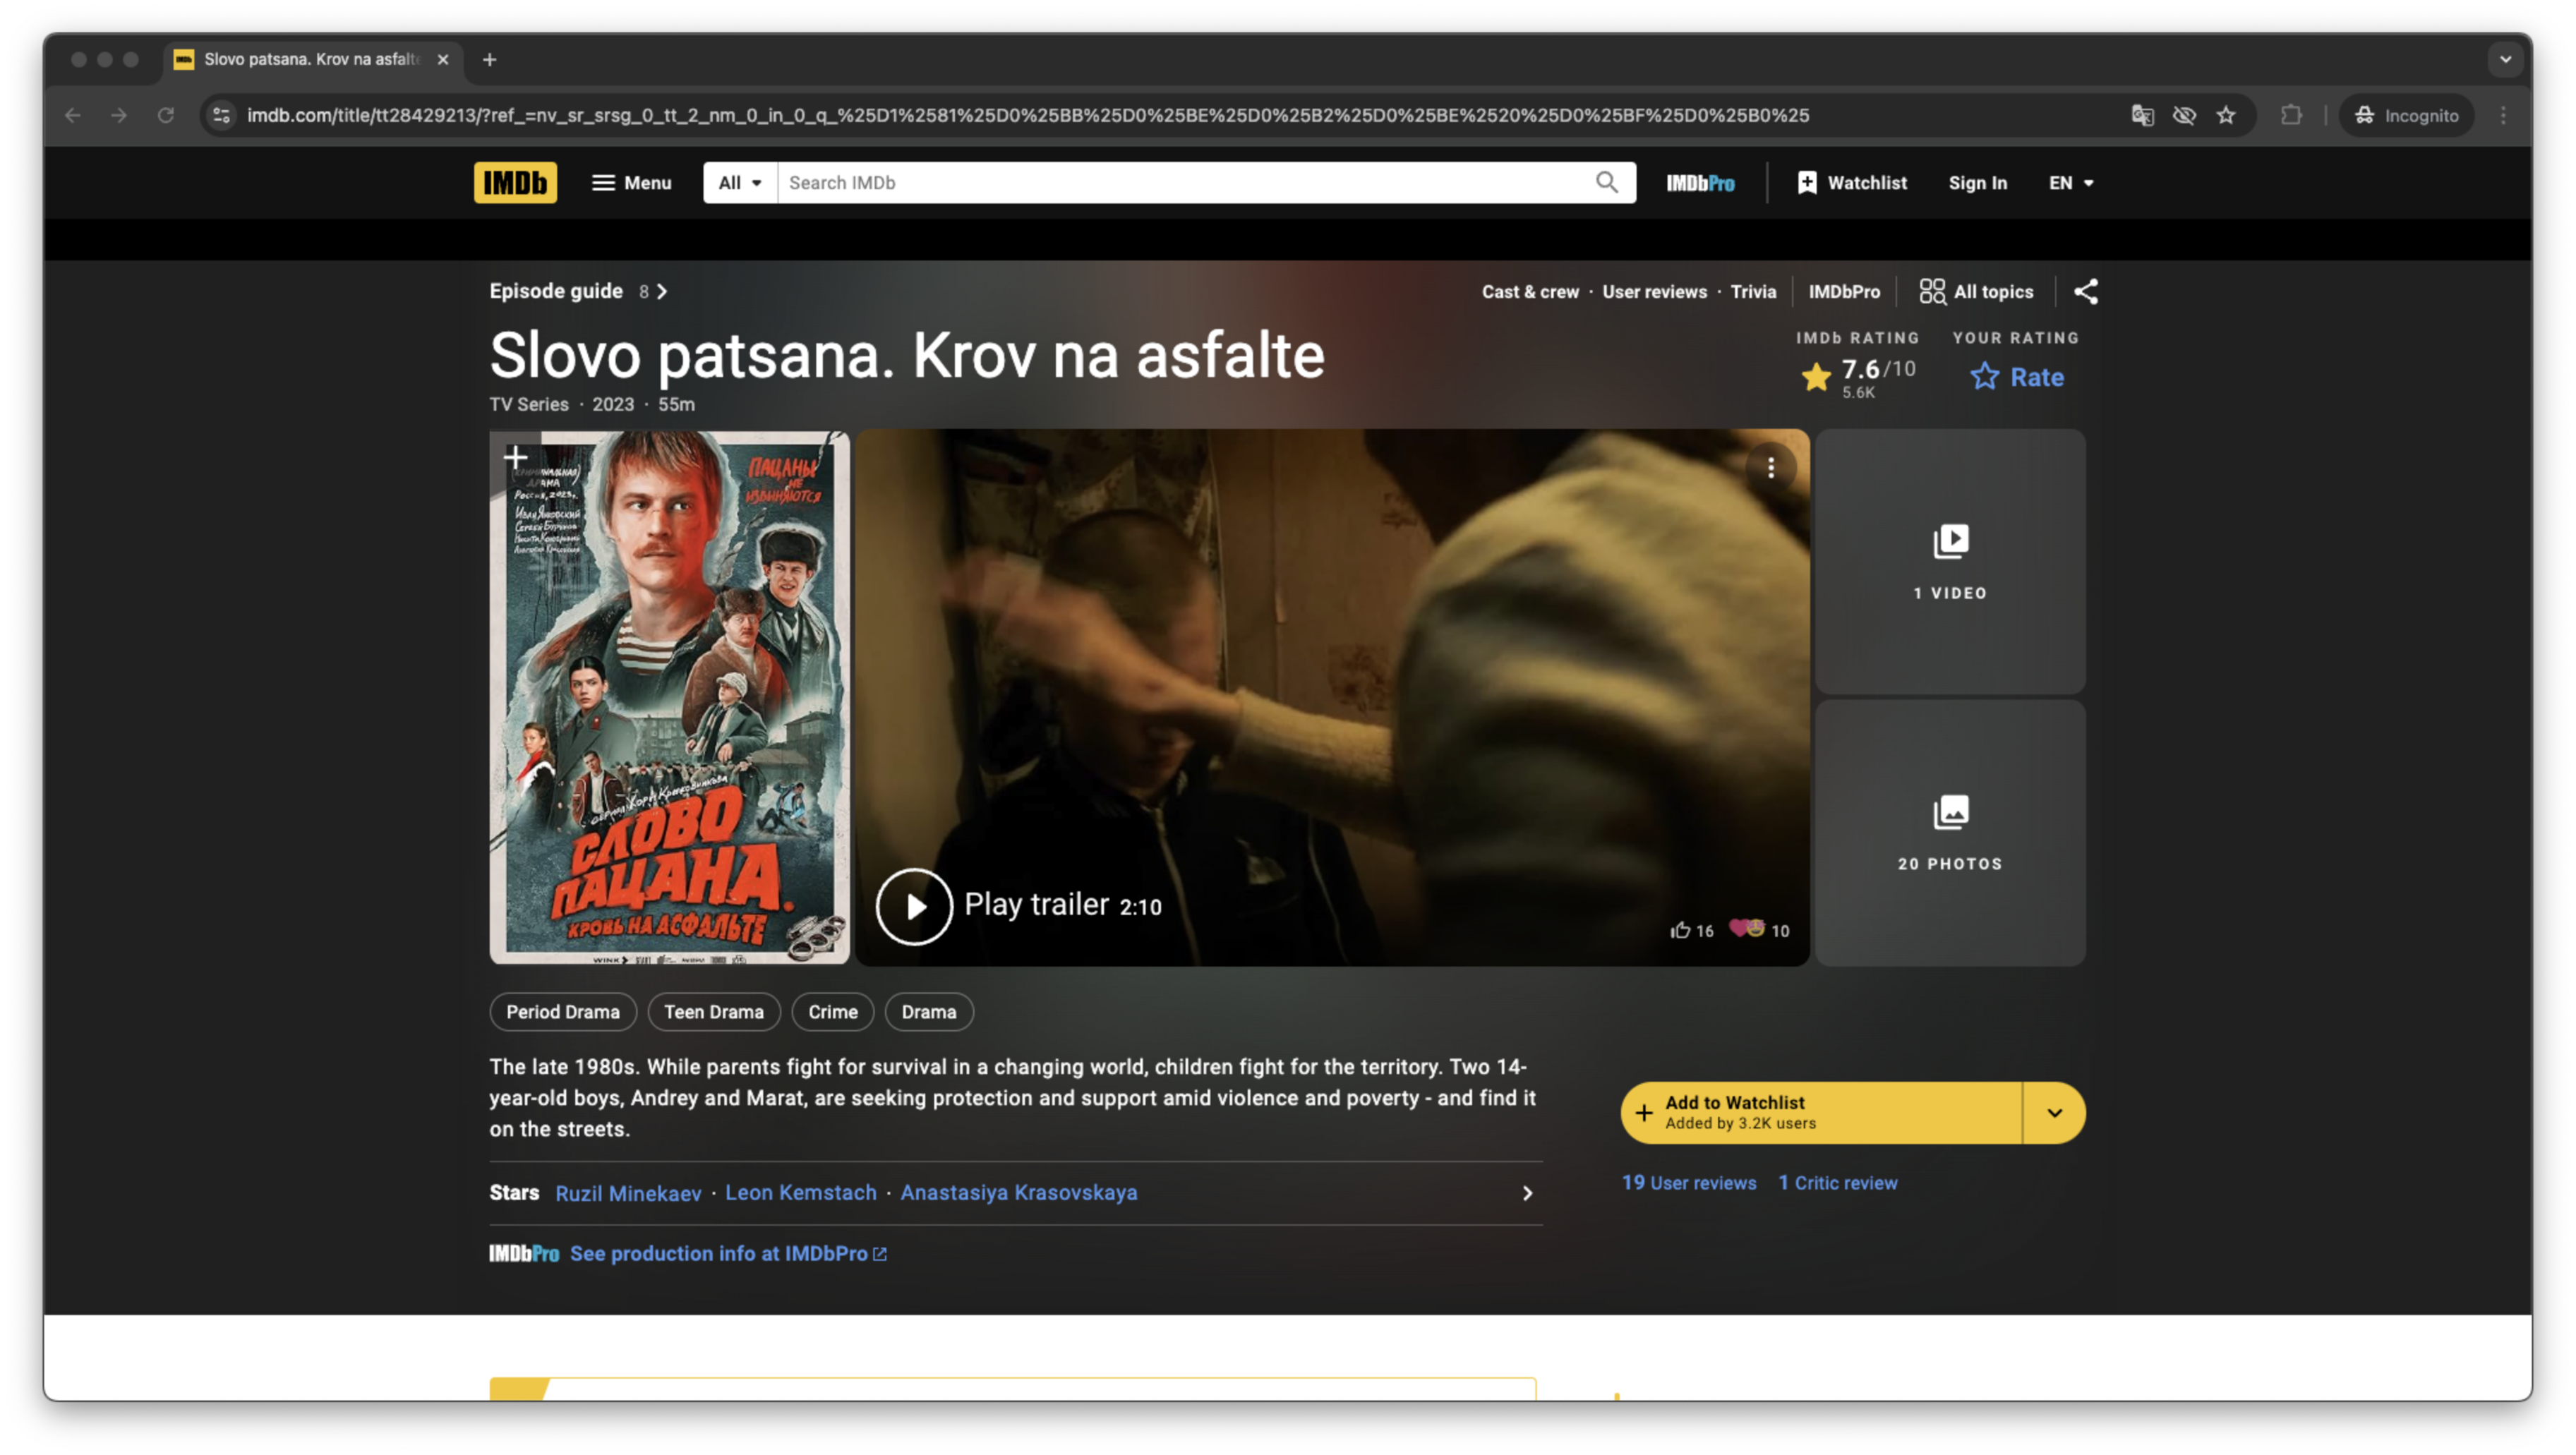
Task: Click the share icon near All topics
Action: click(x=2085, y=292)
